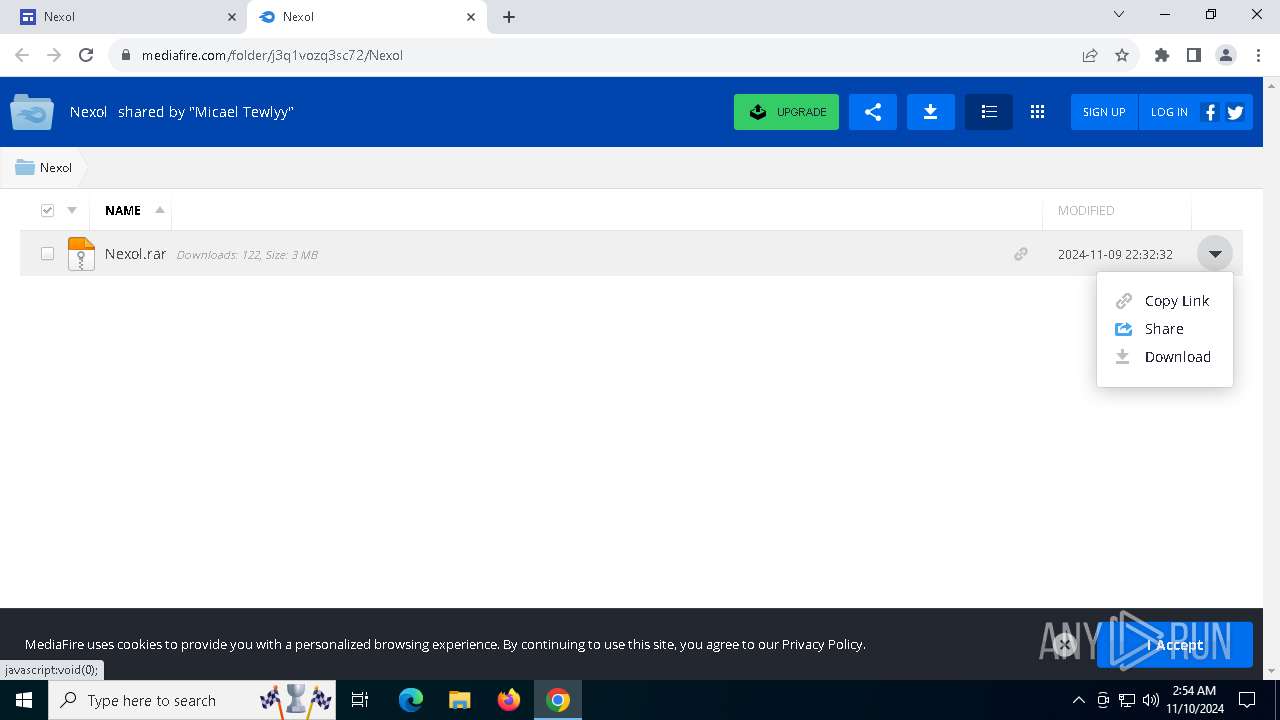Image resolution: width=1280 pixels, height=720 pixels.
Task: Sort by NAME column header
Action: [123, 210]
